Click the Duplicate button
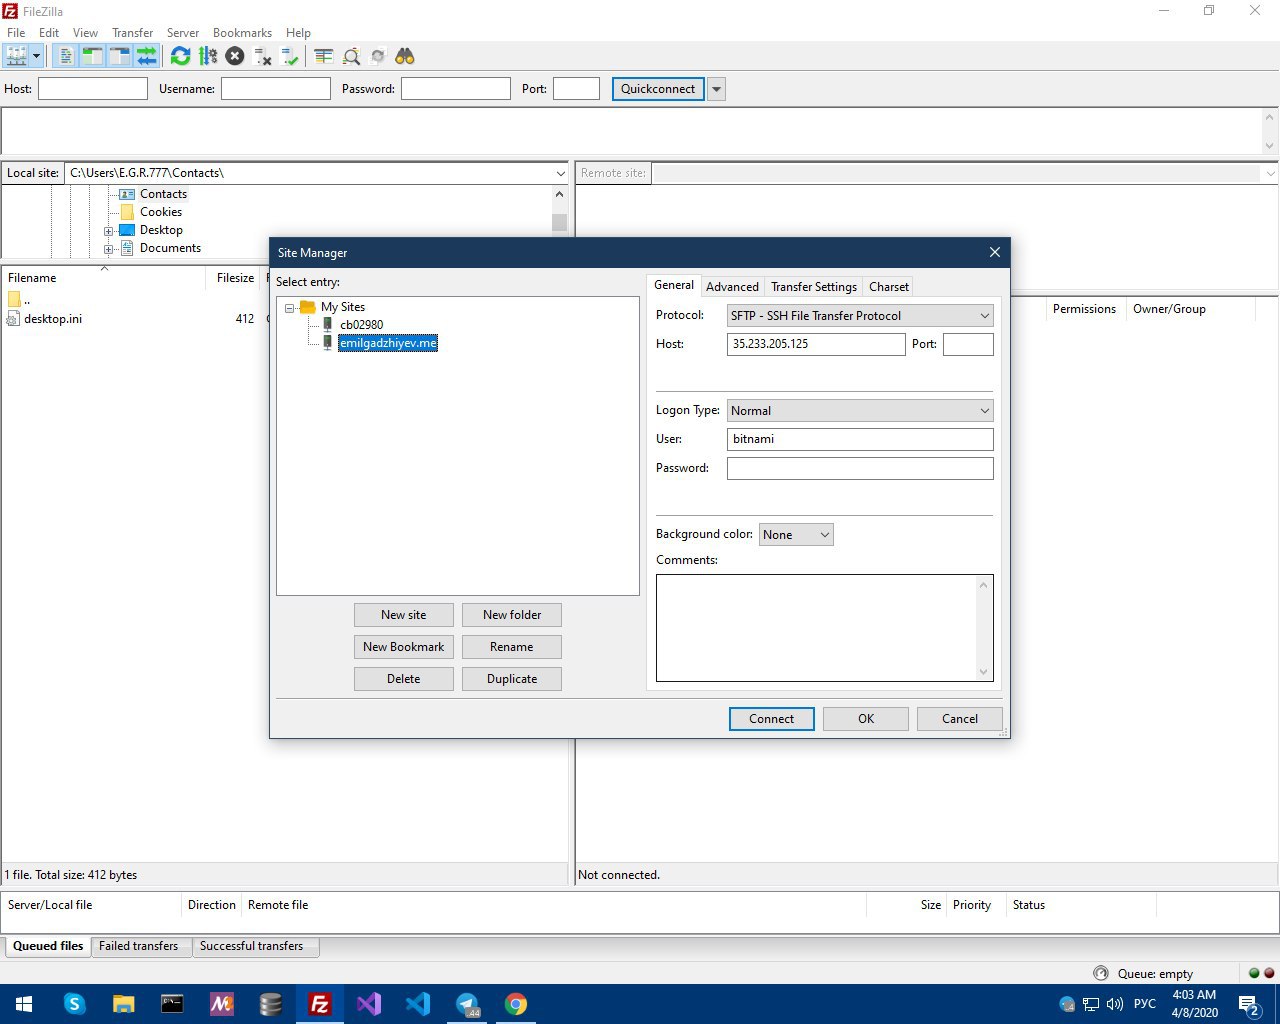 pos(512,679)
